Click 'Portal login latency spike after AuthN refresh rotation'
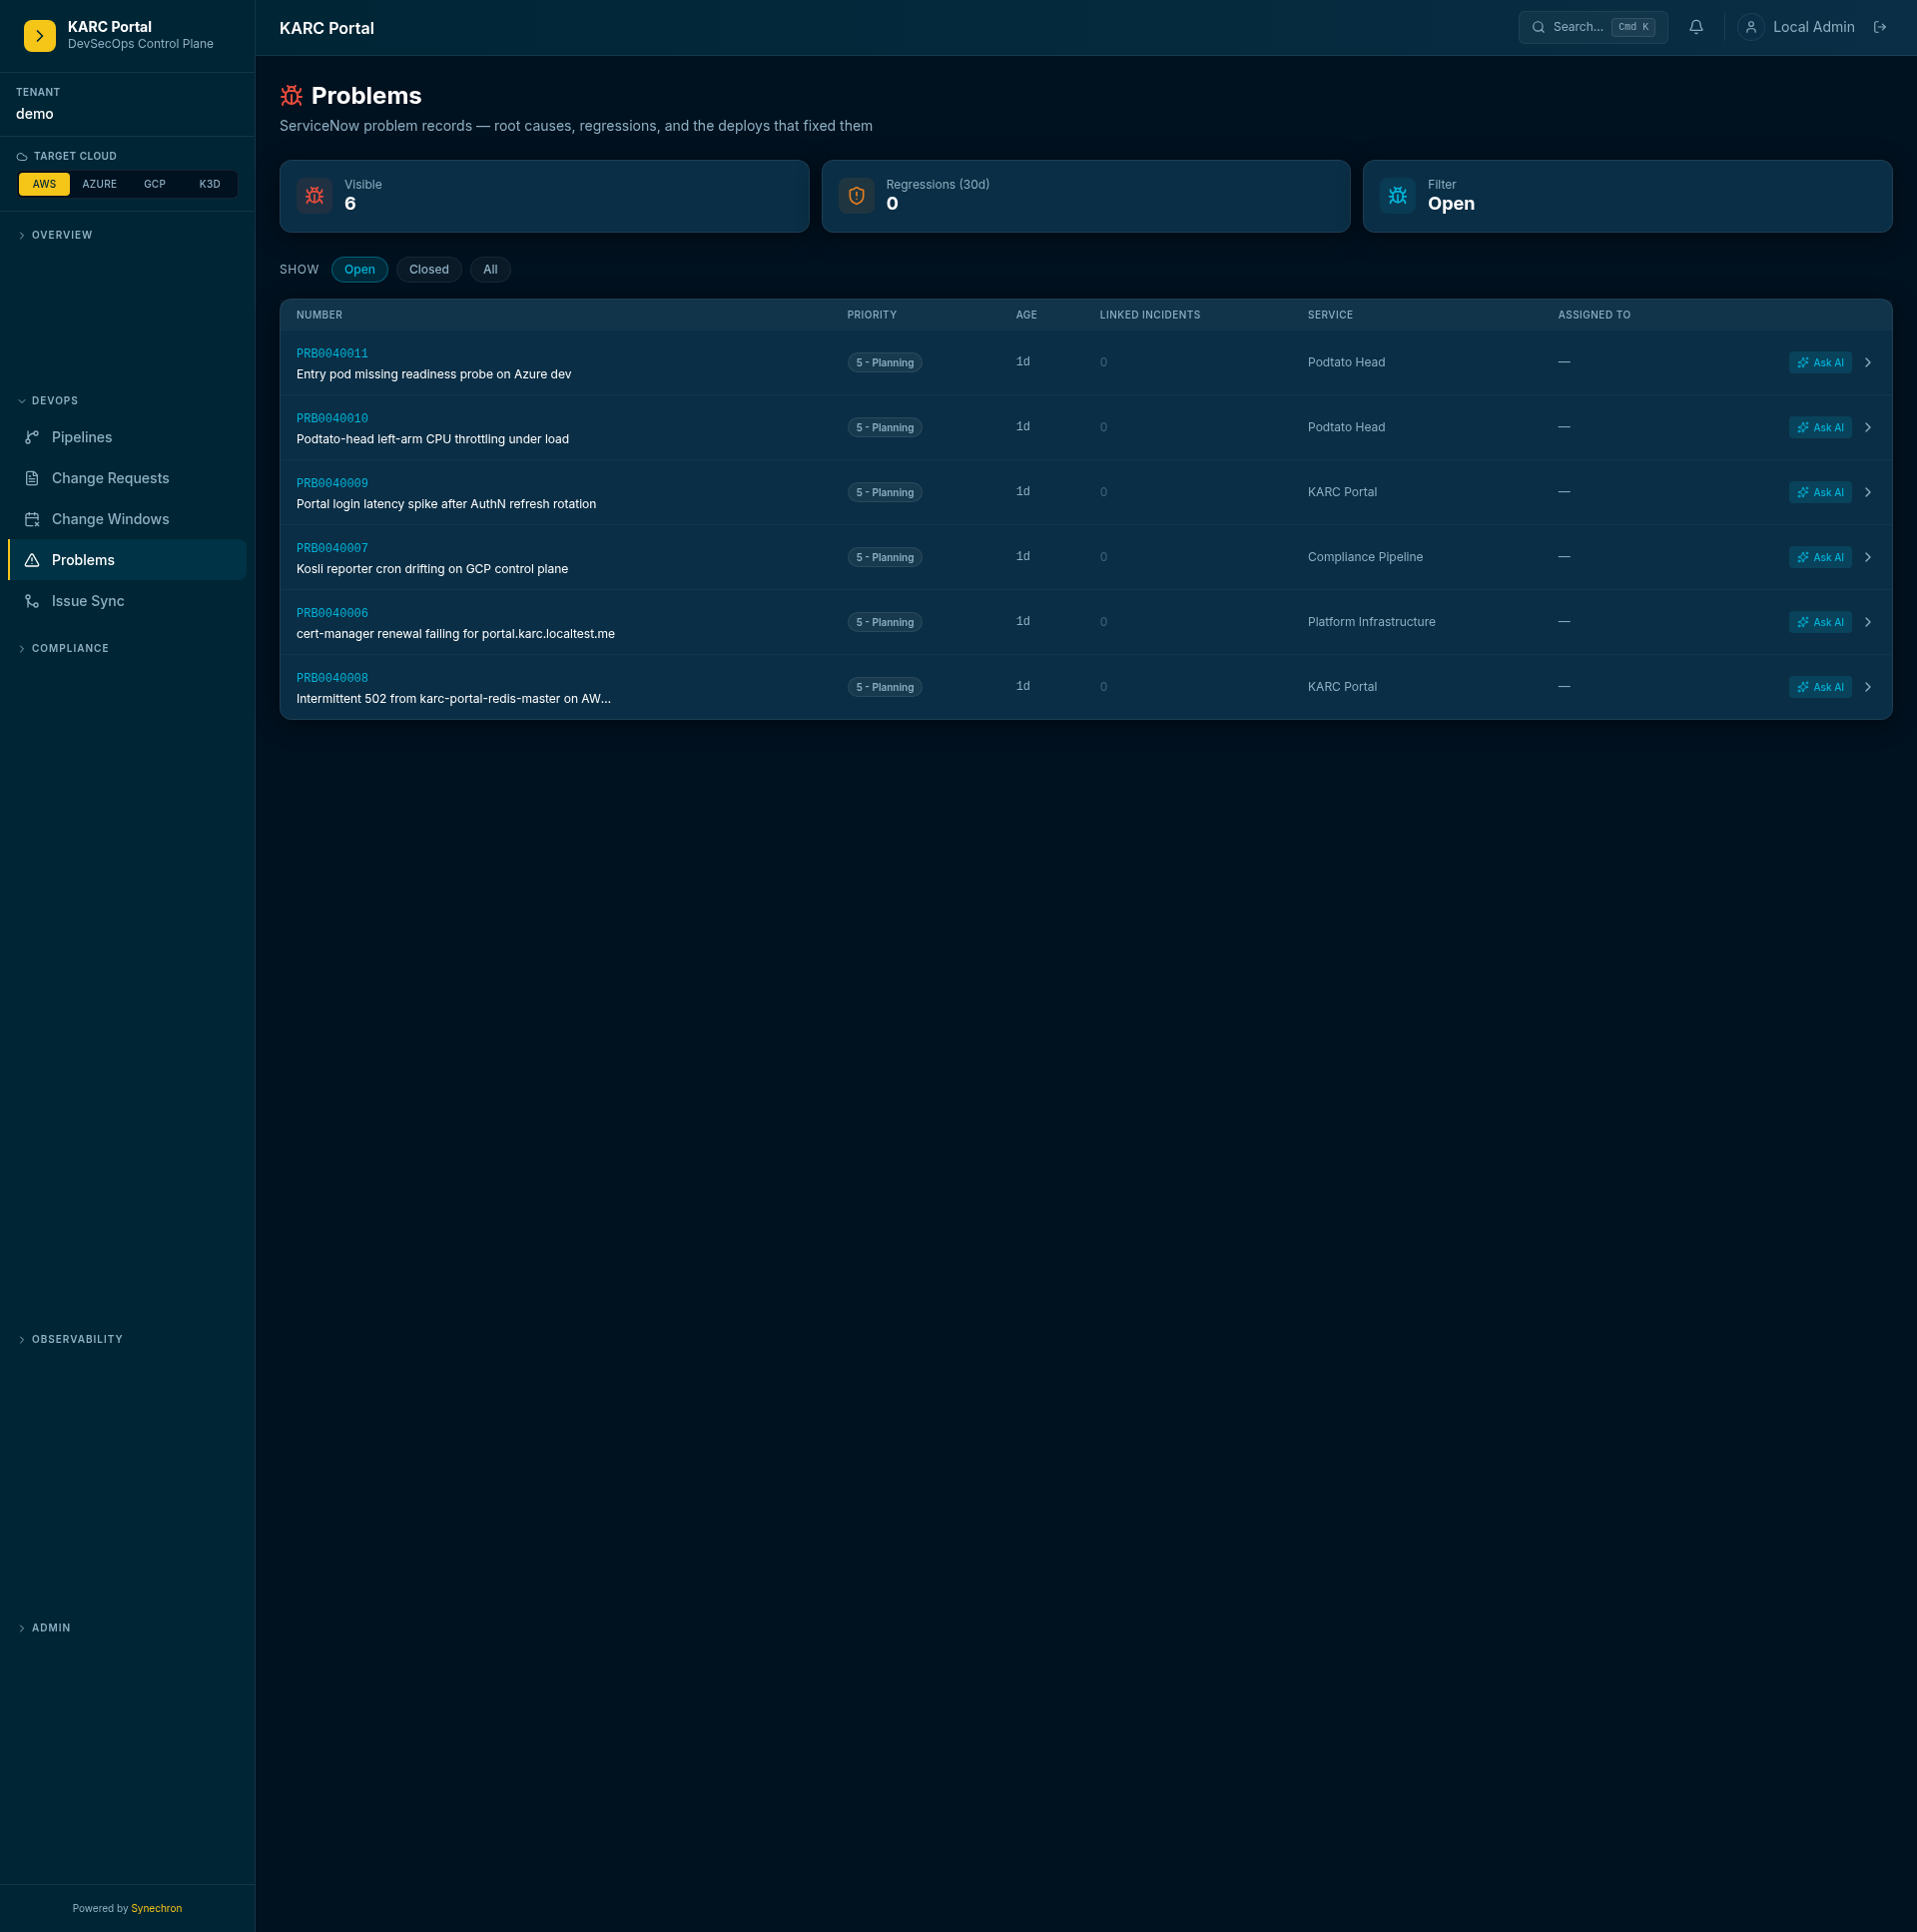1917x1932 pixels. [x=446, y=505]
